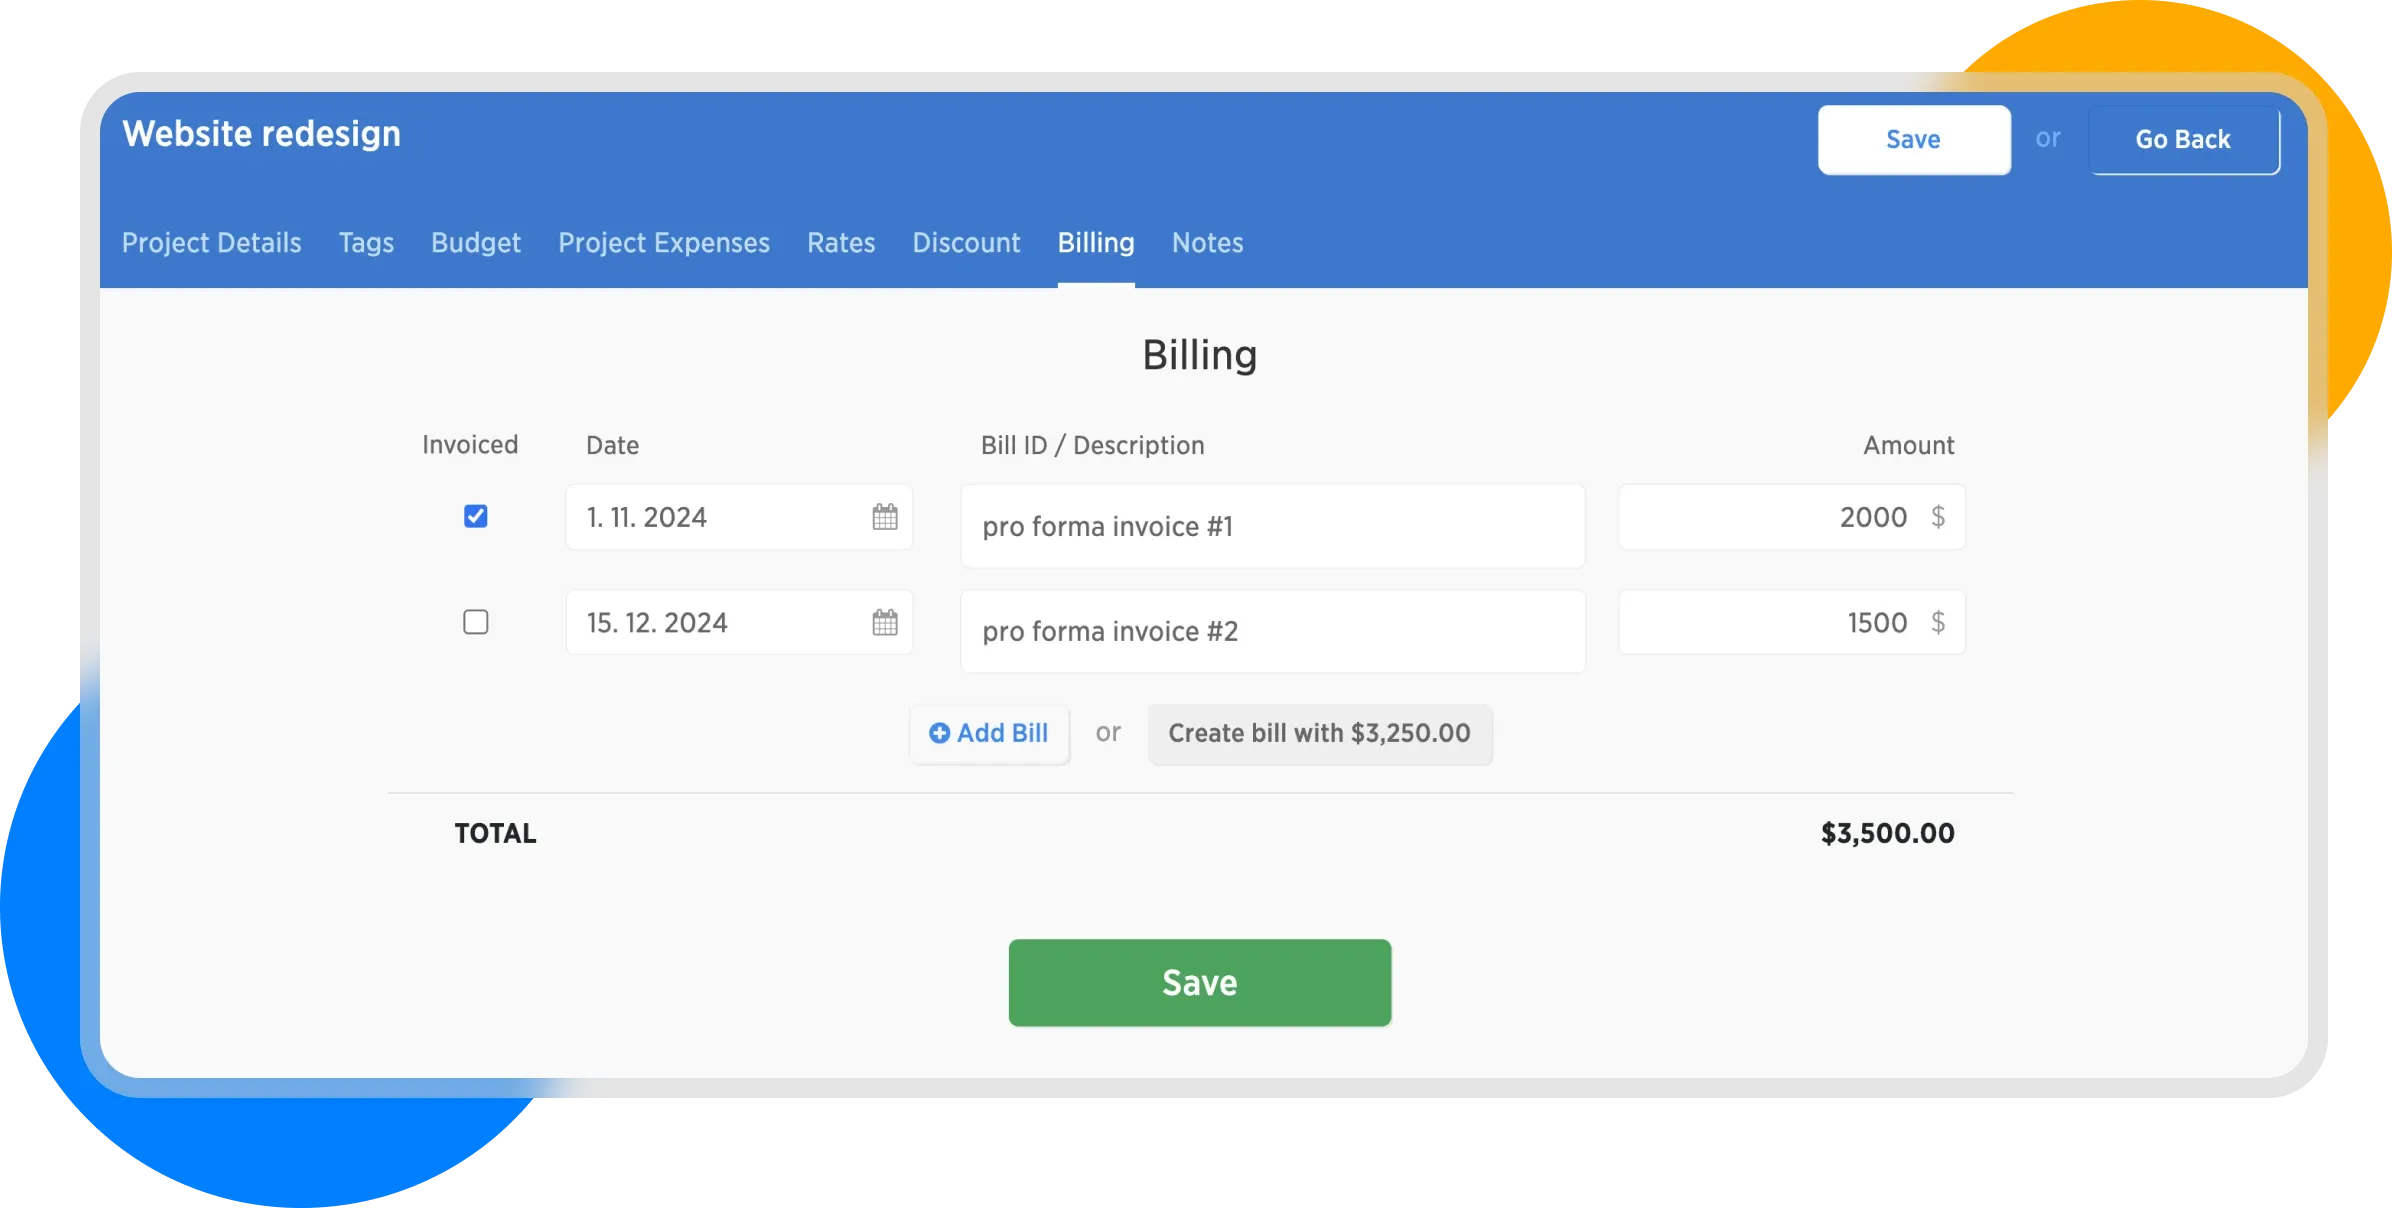Switch to the Project Details tab
The height and width of the screenshot is (1208, 2392).
coord(211,243)
